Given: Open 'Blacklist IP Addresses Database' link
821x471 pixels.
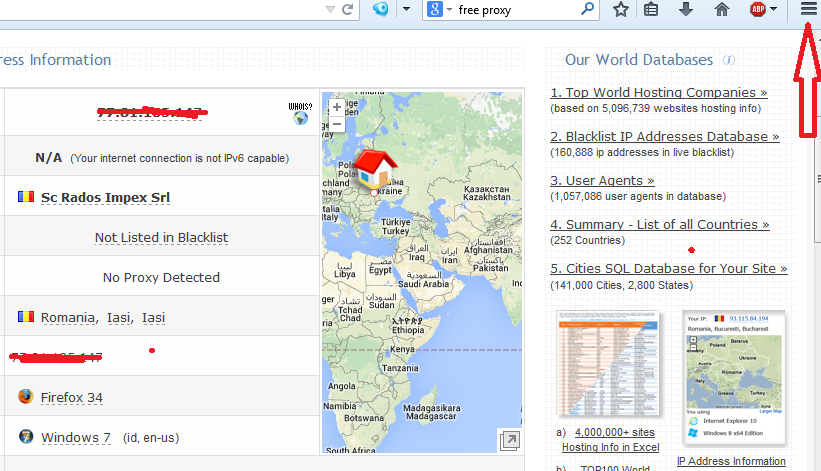Looking at the screenshot, I should [664, 137].
